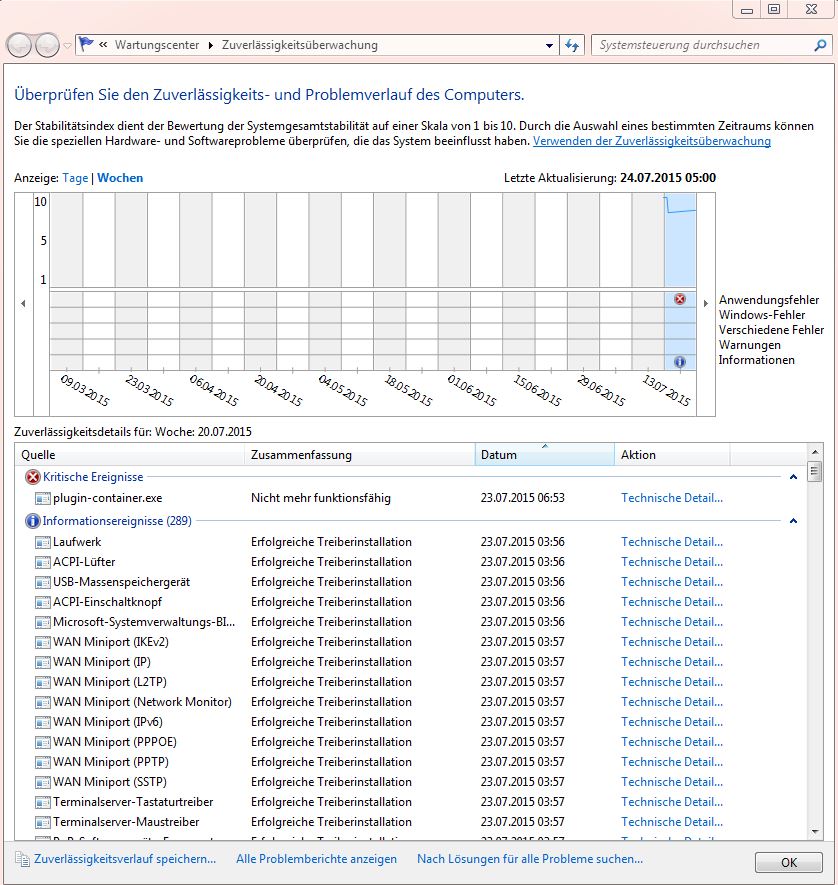Select the WAN Miniport (PPTP) row
The width and height of the screenshot is (838, 885).
[411, 763]
